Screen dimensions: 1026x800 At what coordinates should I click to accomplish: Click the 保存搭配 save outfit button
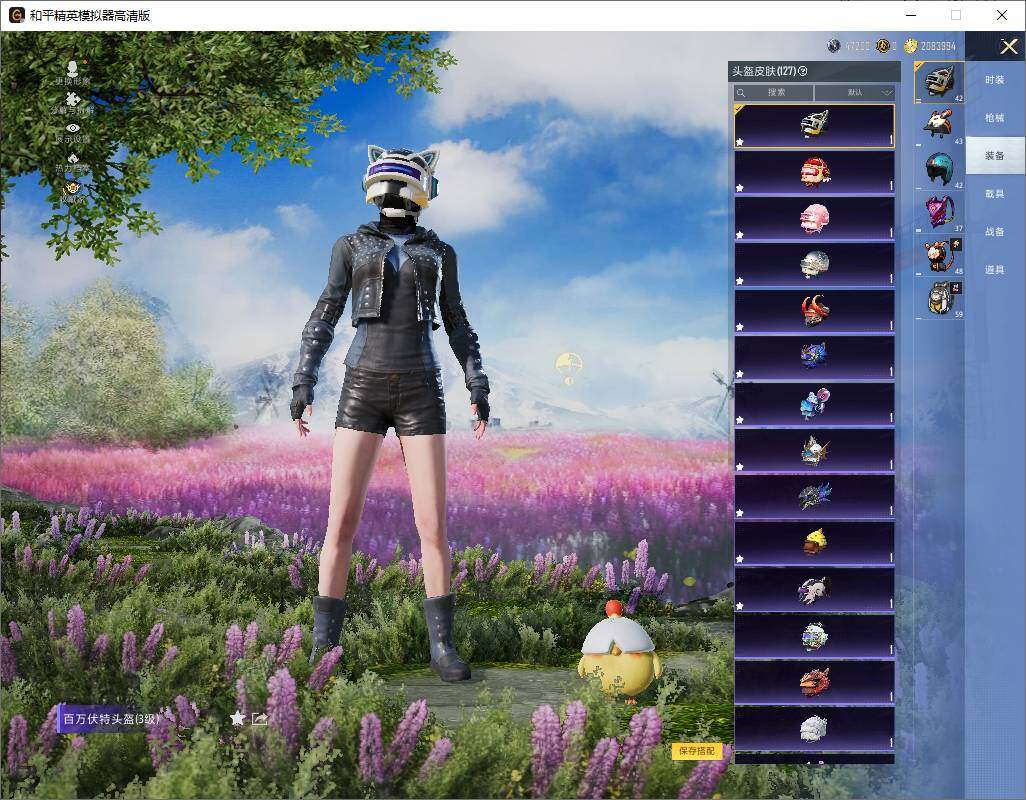point(696,750)
